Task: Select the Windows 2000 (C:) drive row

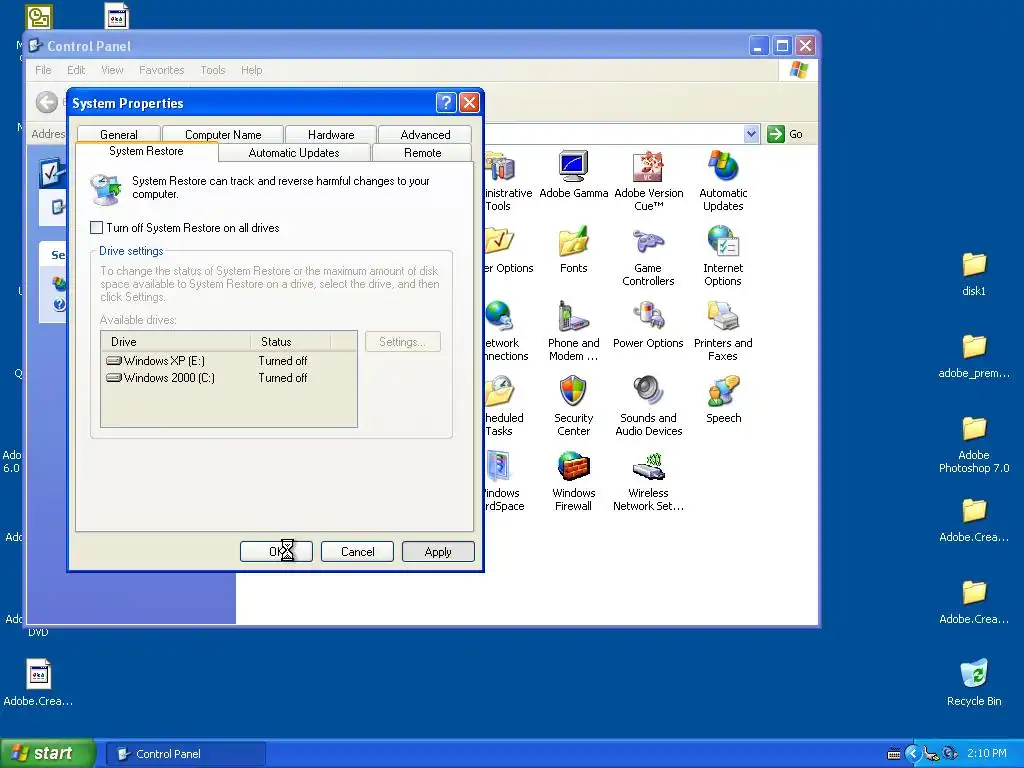Action: click(228, 377)
